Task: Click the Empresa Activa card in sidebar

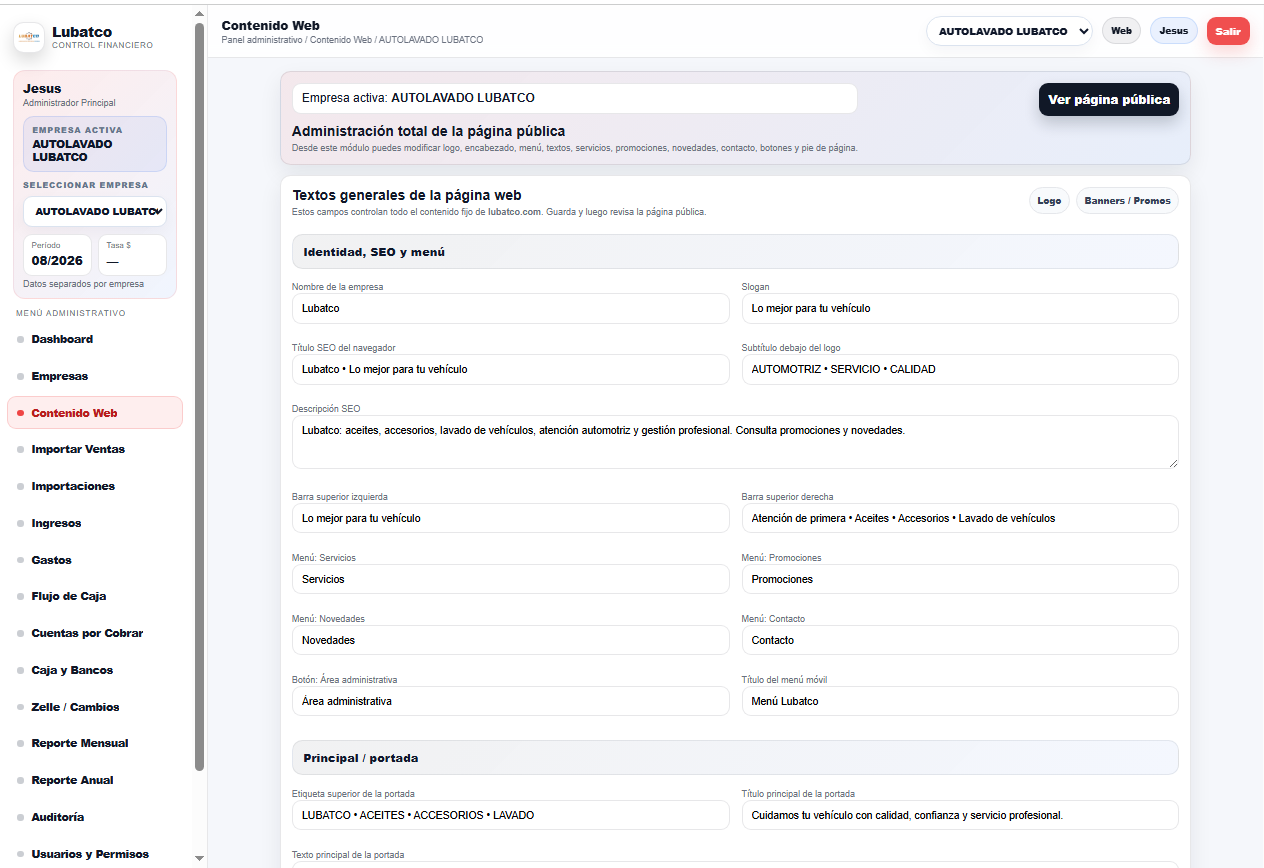Action: click(x=95, y=144)
